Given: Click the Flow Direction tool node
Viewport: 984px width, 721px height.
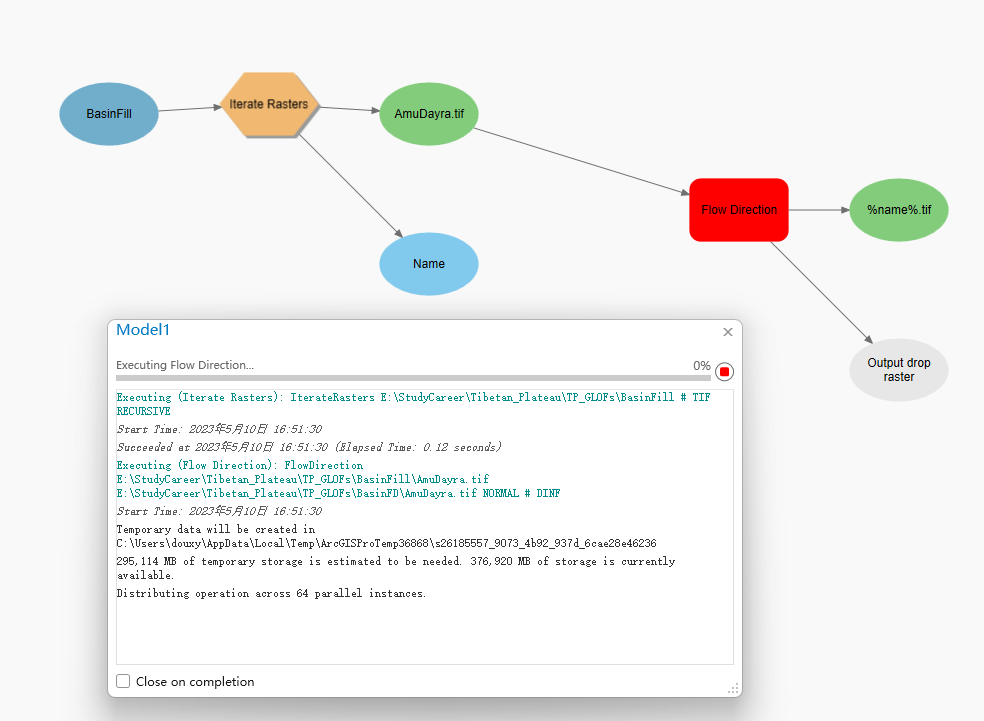Looking at the screenshot, I should pos(738,209).
